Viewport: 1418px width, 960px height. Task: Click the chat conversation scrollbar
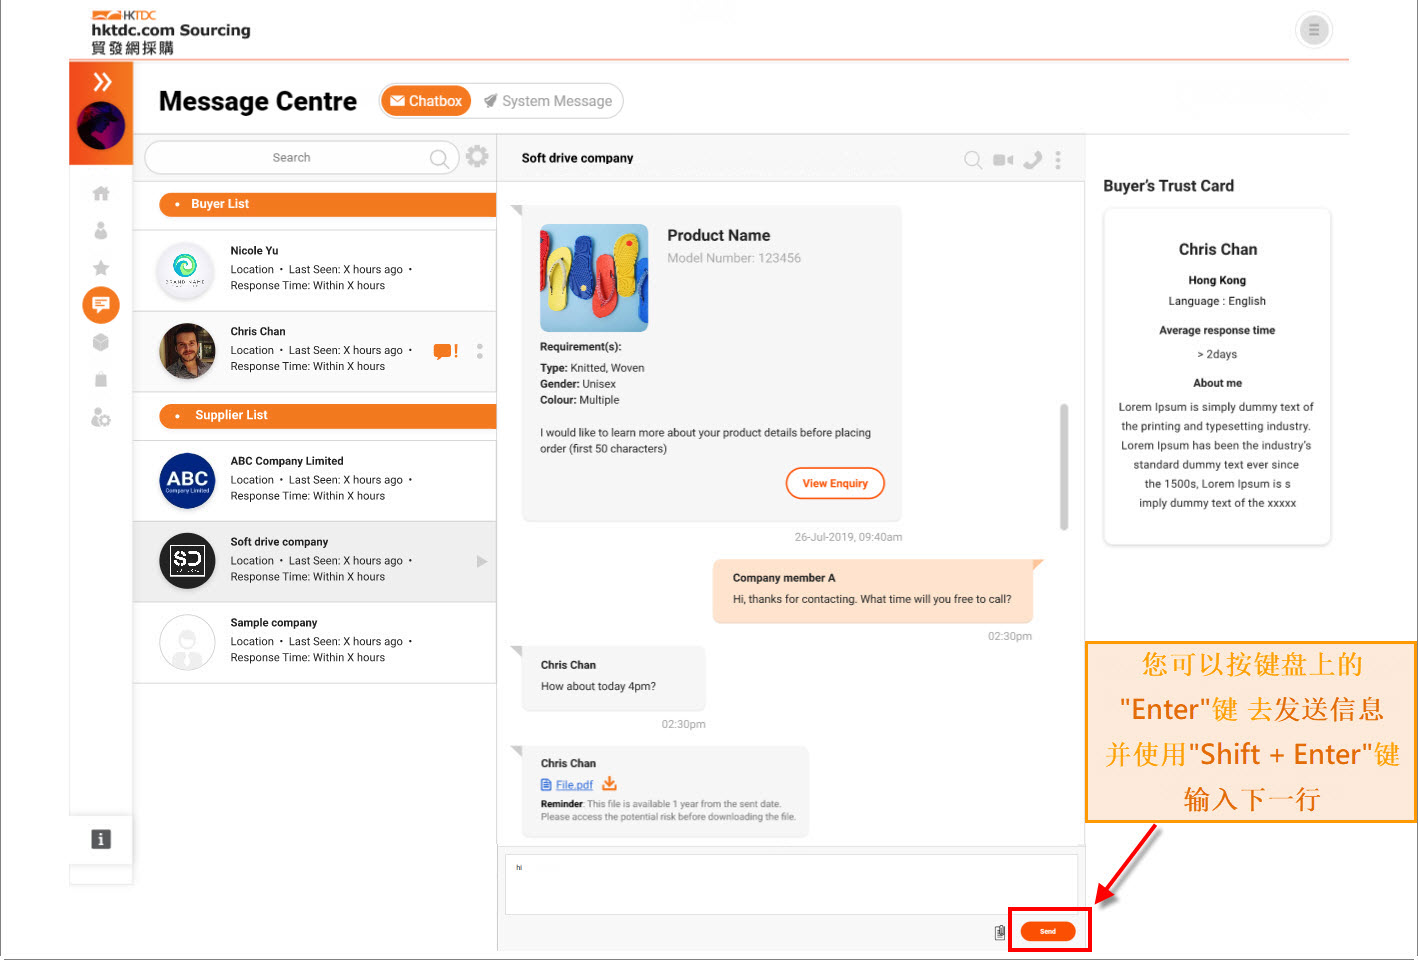click(x=1064, y=466)
